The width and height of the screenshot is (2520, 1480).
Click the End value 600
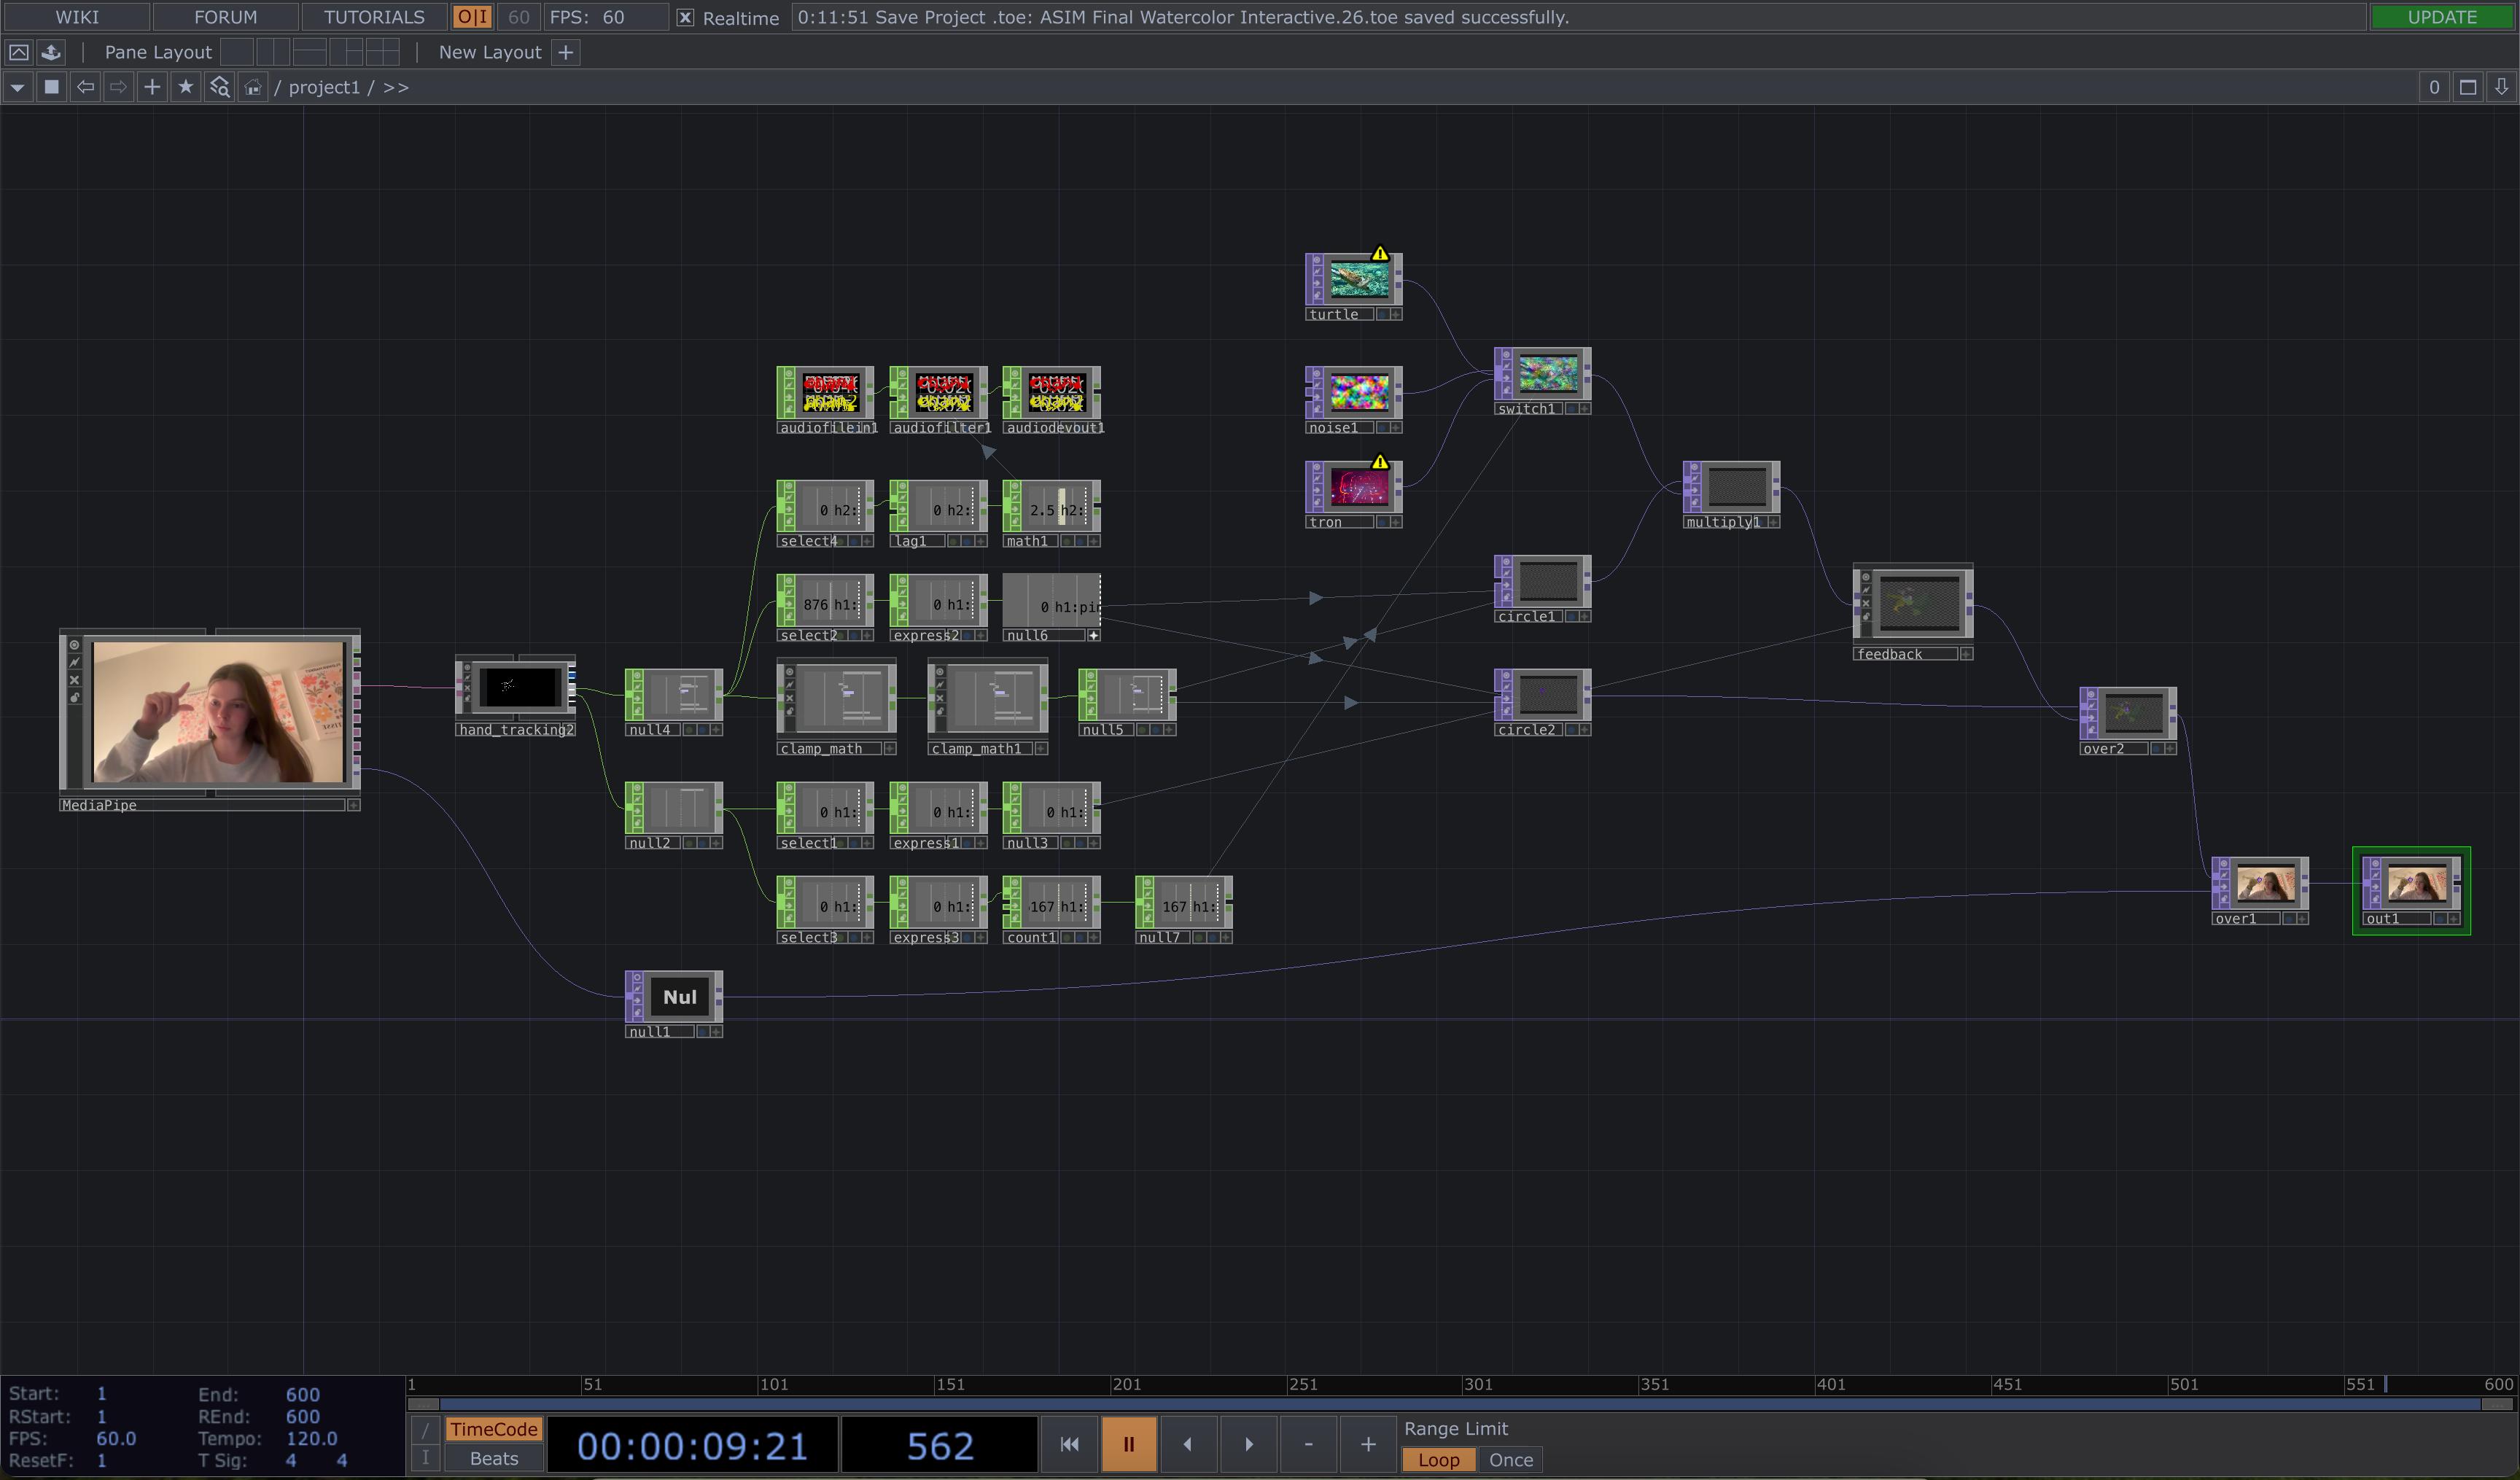[x=303, y=1394]
